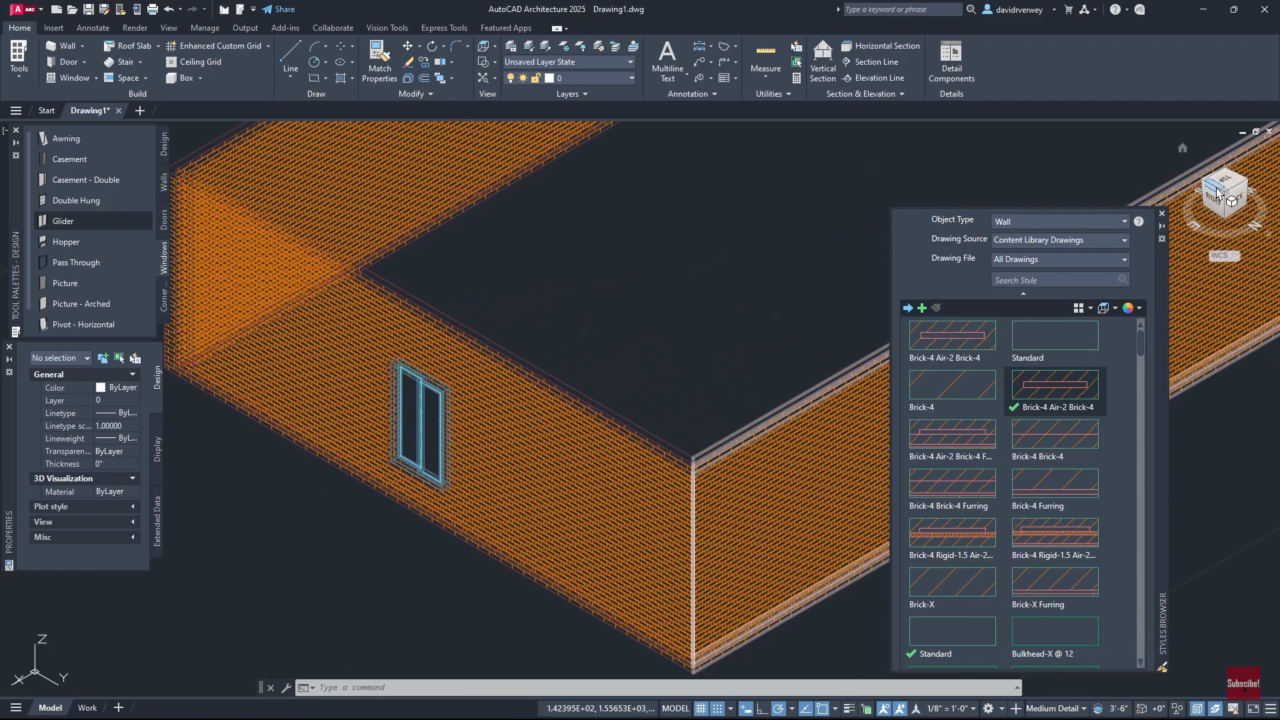Open the Multiline Text tool
This screenshot has width=1280, height=720.
pos(667,61)
